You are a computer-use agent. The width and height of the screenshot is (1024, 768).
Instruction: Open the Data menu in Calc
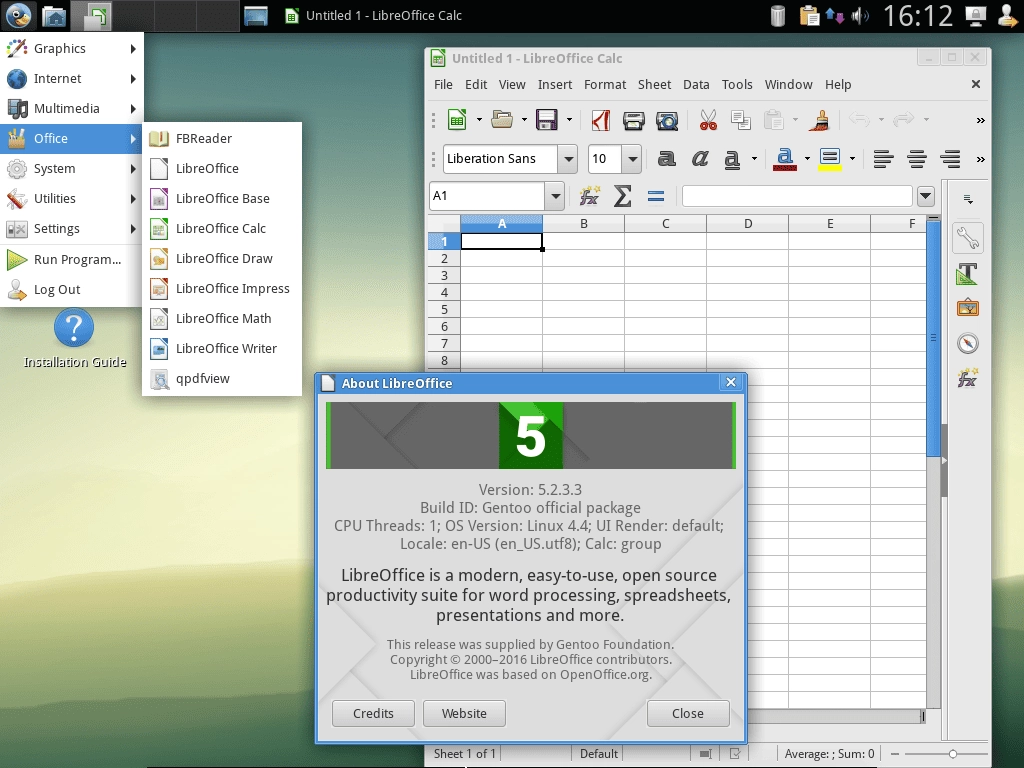tap(696, 84)
